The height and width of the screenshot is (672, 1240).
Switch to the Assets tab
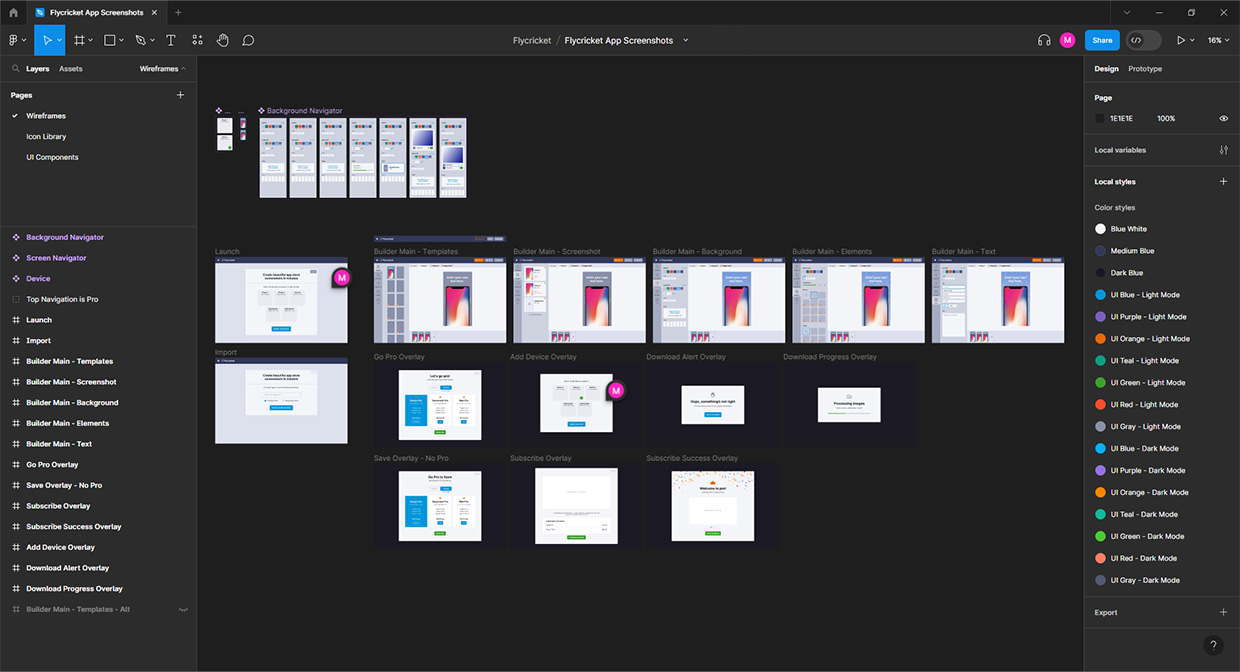pos(71,69)
